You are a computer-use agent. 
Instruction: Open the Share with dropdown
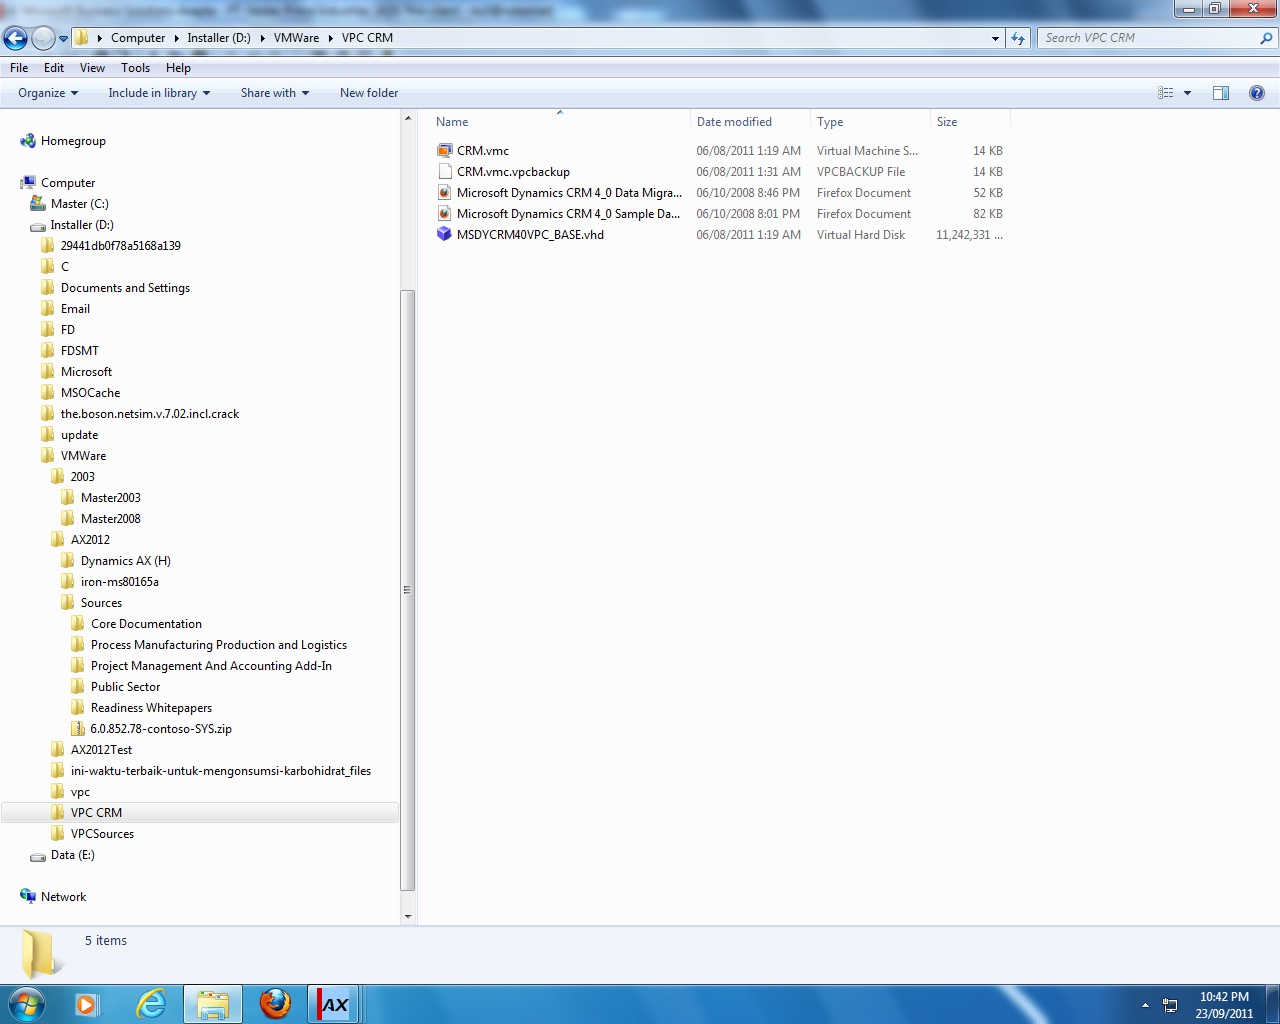click(274, 93)
